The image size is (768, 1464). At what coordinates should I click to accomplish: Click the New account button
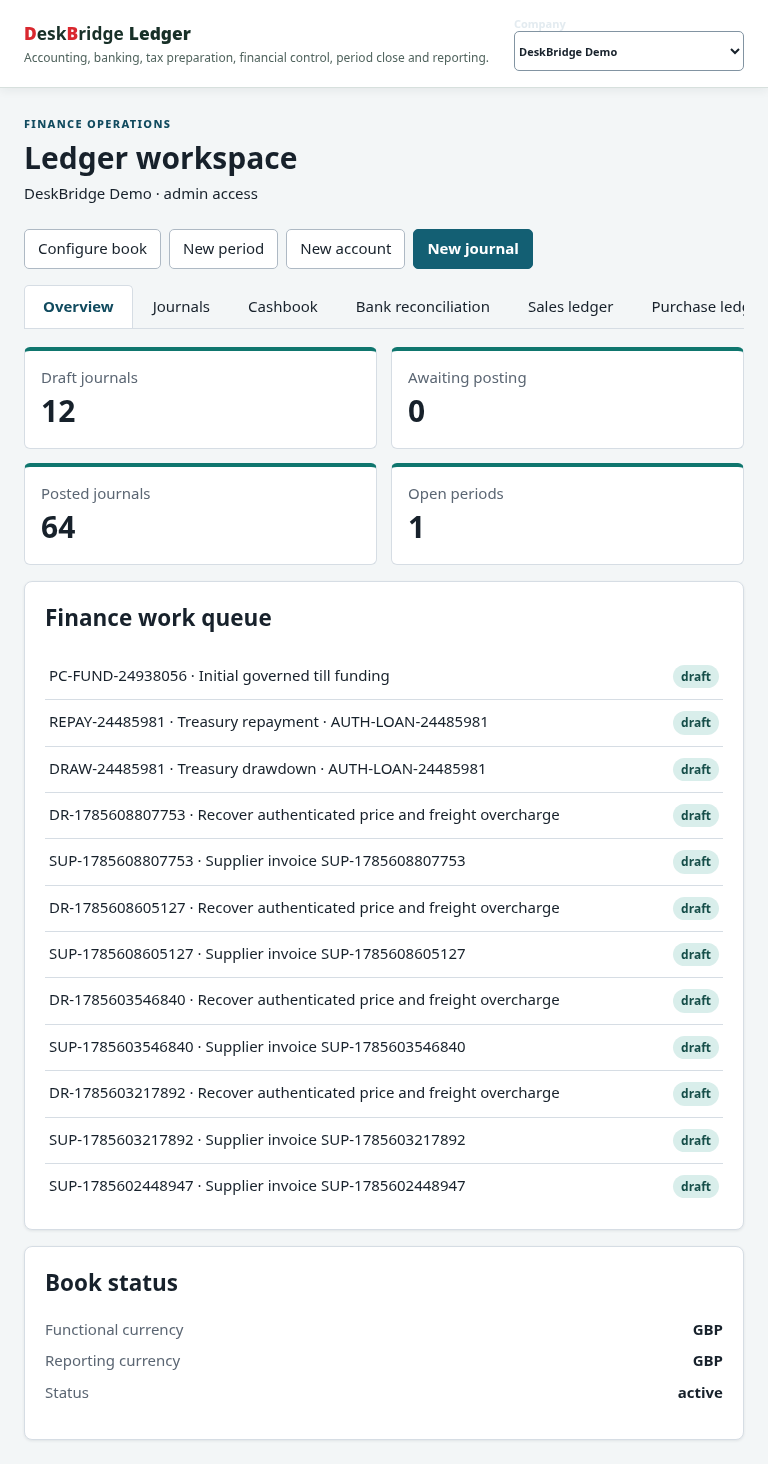tap(345, 249)
